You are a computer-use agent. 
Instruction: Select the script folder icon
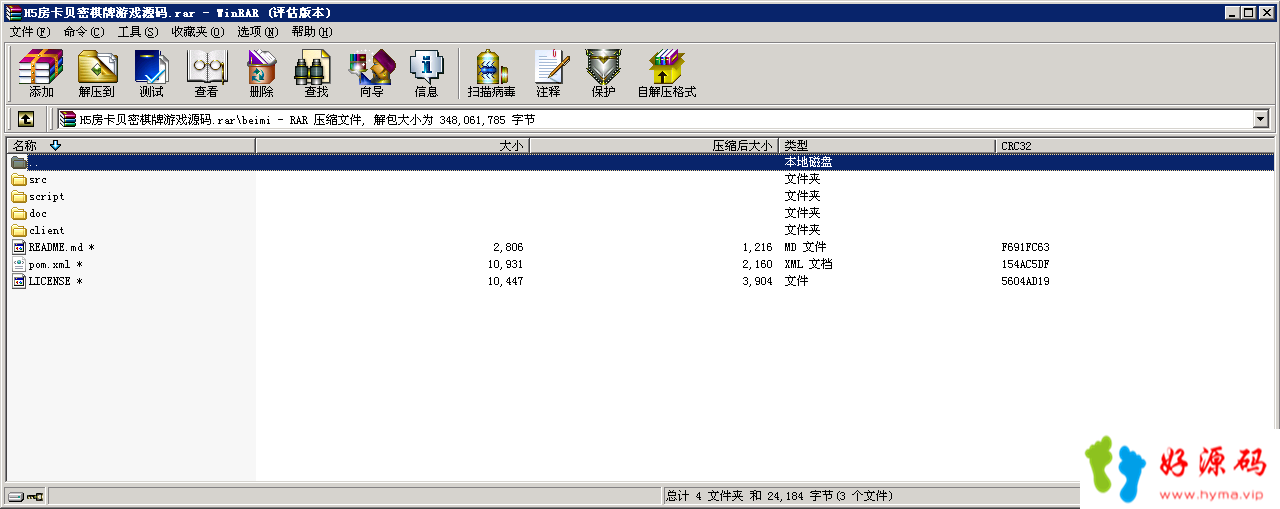click(19, 197)
